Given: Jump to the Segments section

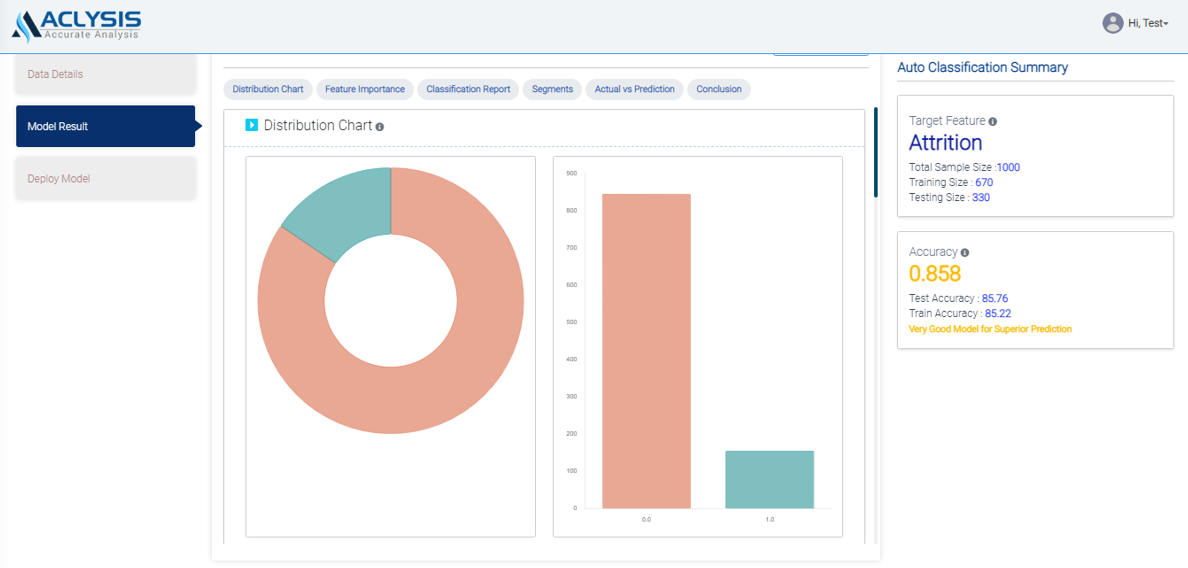Looking at the screenshot, I should 552,89.
